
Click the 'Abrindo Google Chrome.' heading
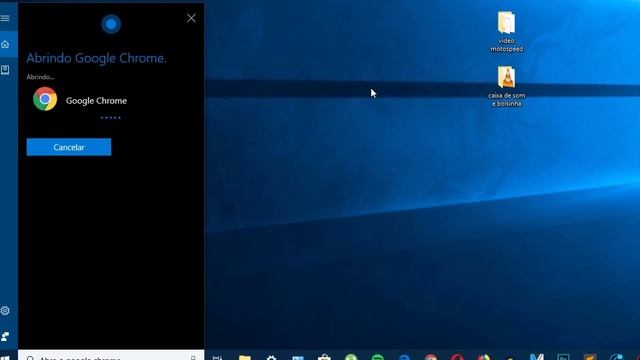click(x=96, y=58)
